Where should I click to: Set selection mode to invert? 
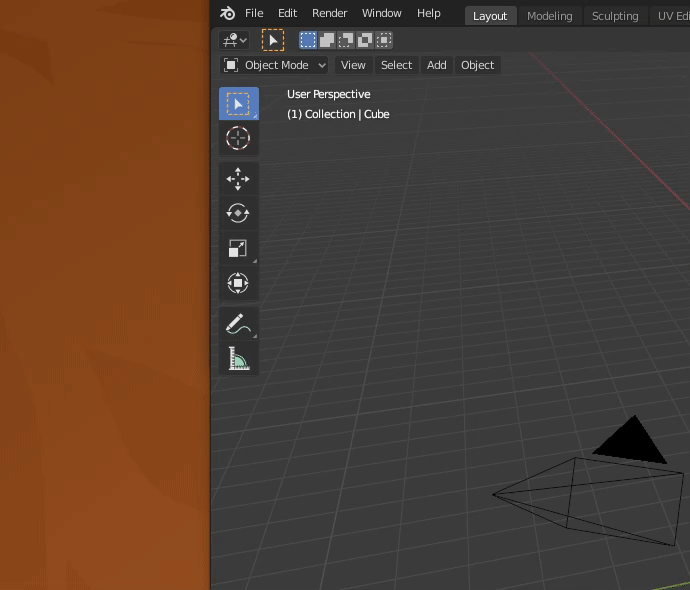365,40
